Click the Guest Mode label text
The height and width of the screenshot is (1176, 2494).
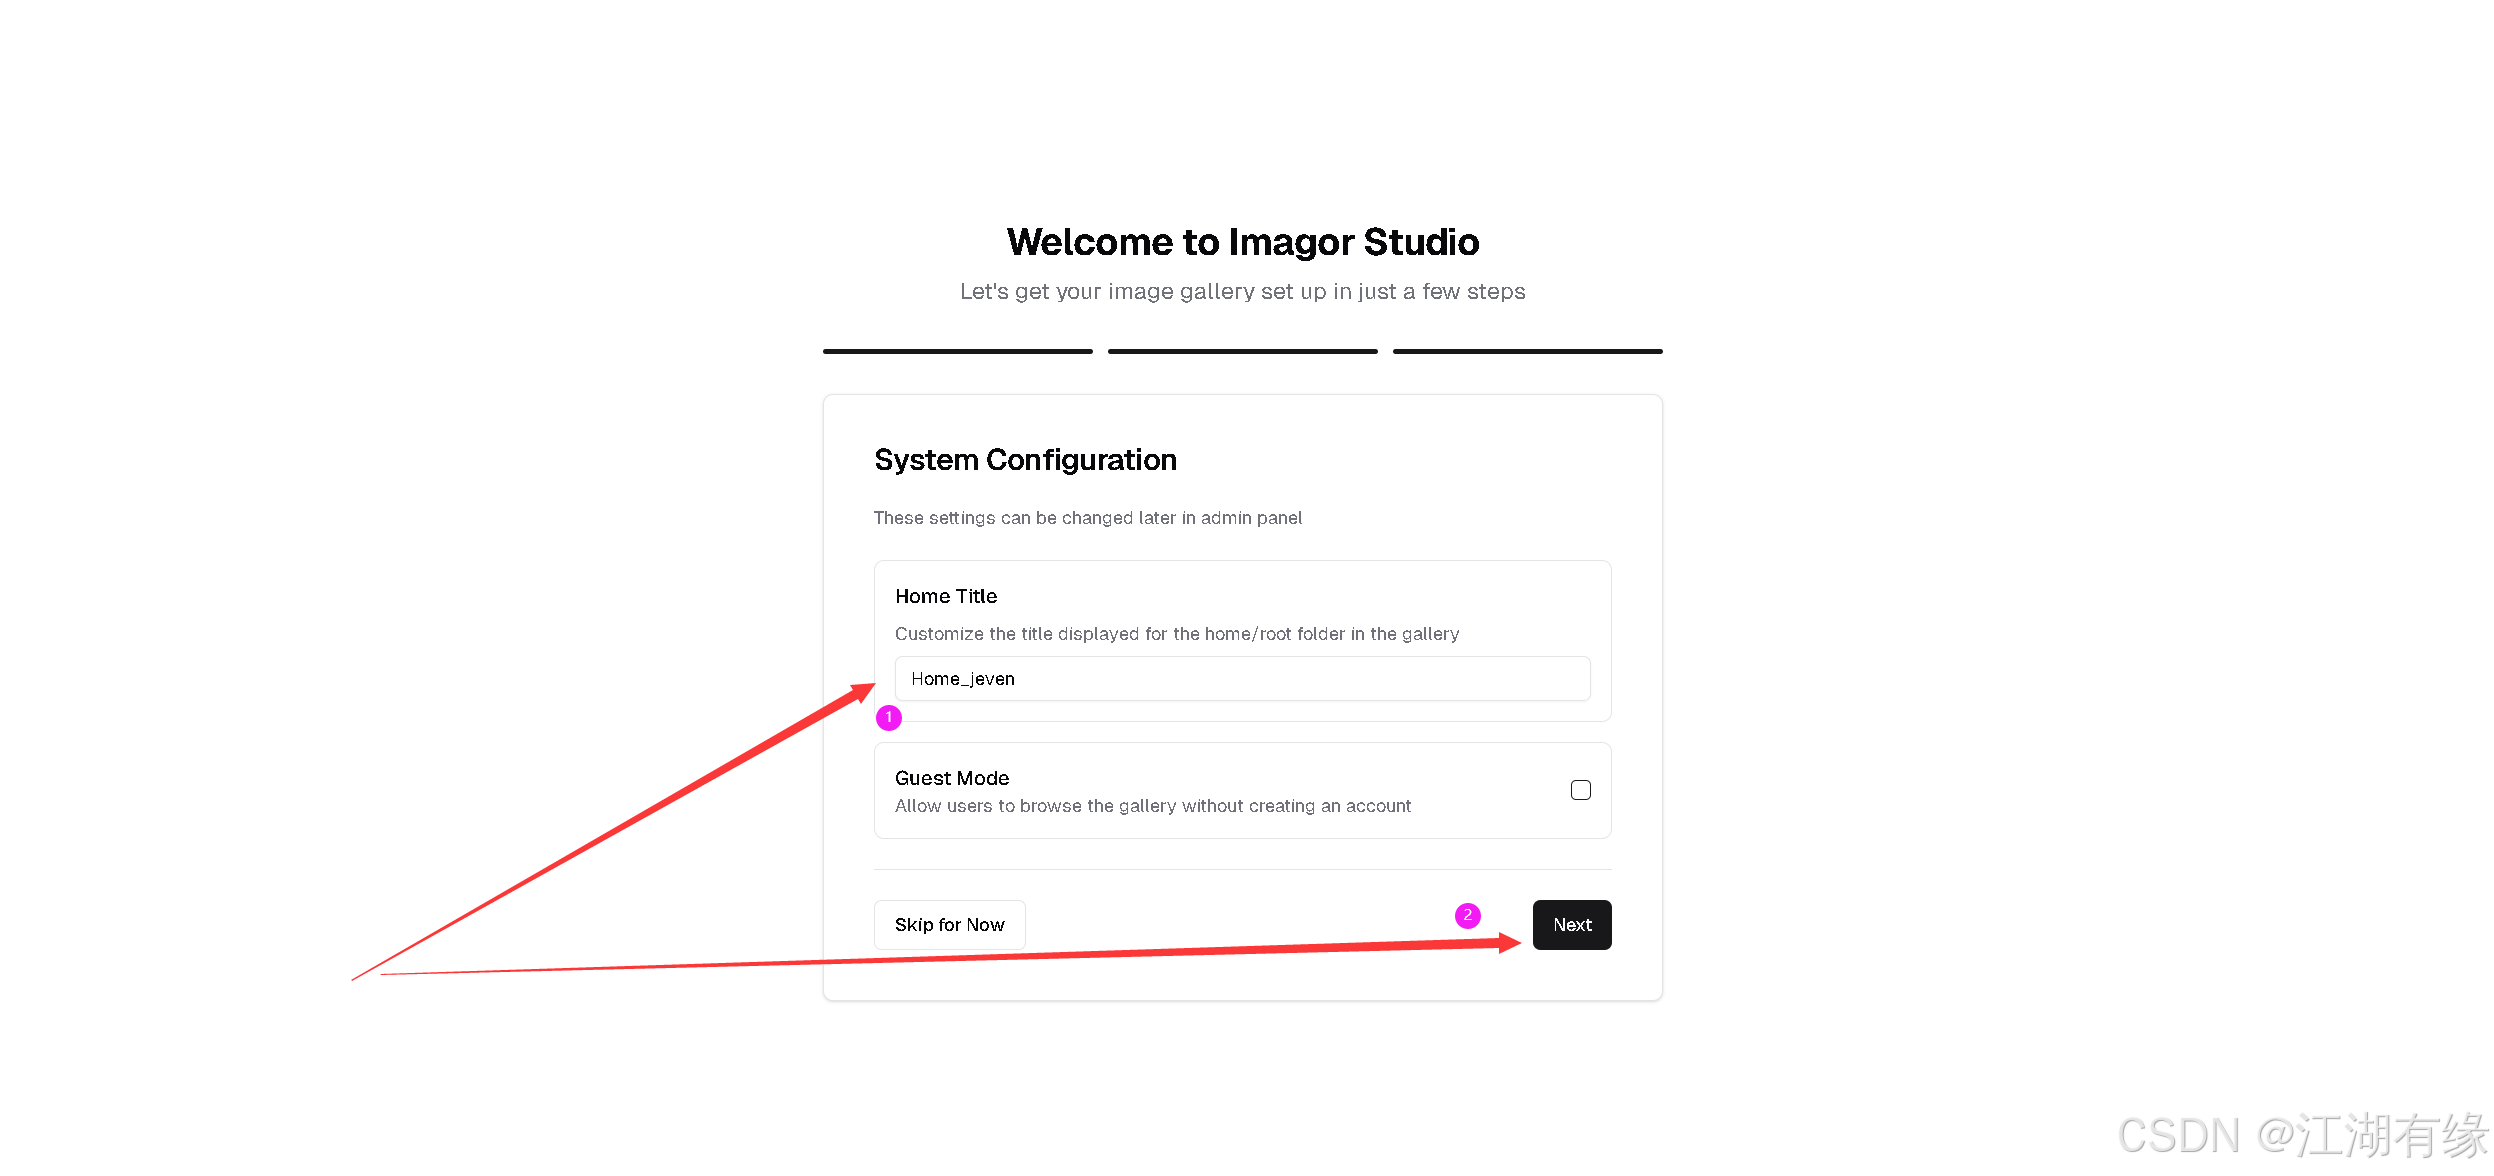coord(952,778)
